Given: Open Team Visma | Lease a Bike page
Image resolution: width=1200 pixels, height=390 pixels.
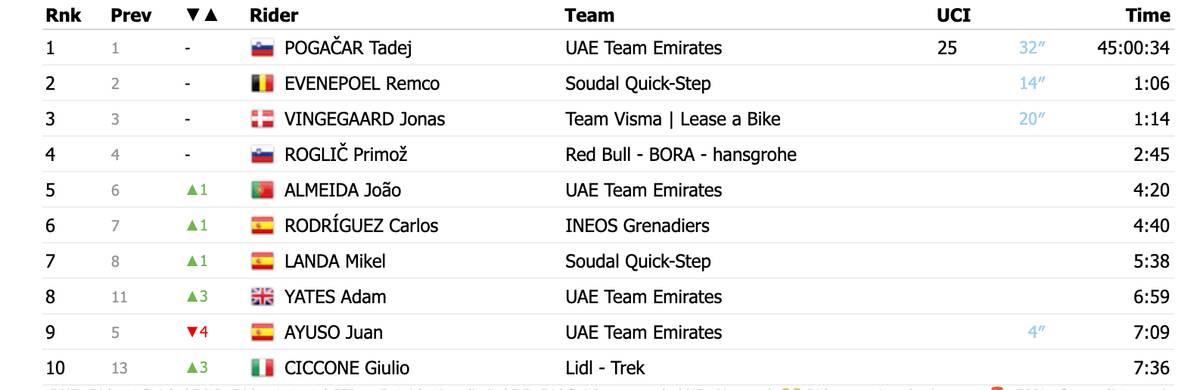Looking at the screenshot, I should (673, 119).
